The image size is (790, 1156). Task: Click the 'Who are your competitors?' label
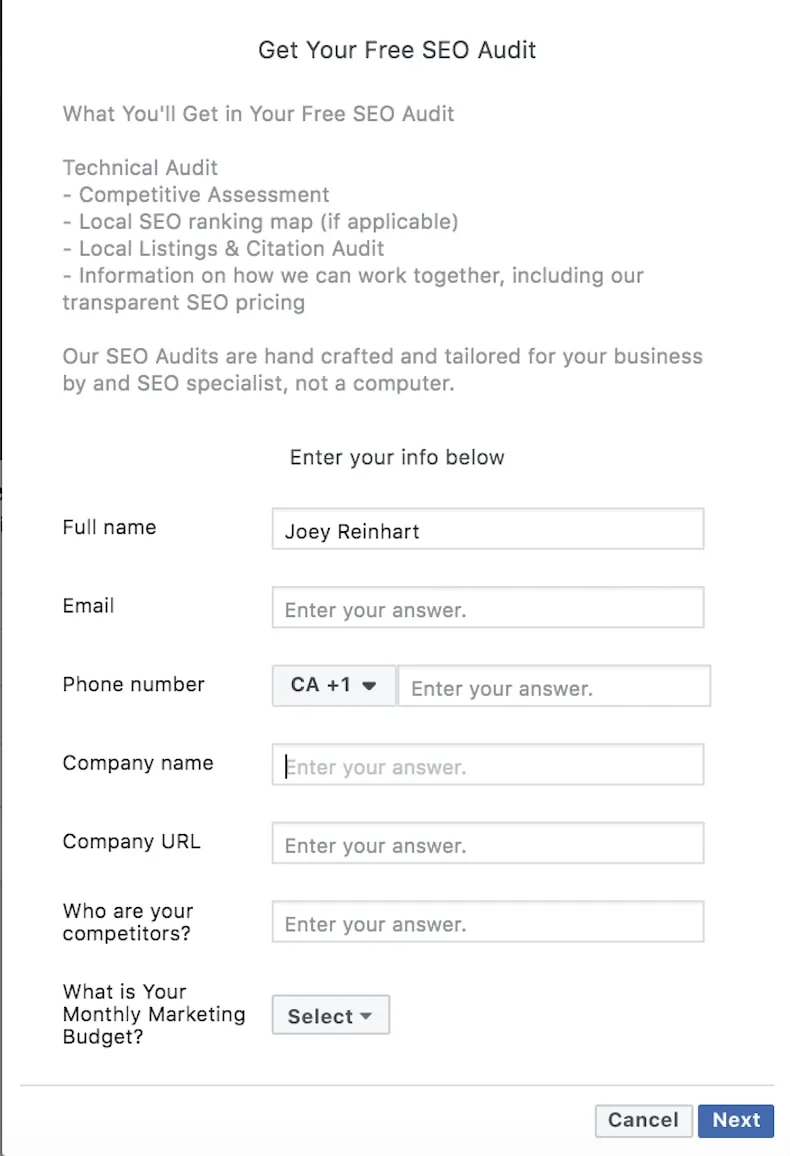point(128,922)
